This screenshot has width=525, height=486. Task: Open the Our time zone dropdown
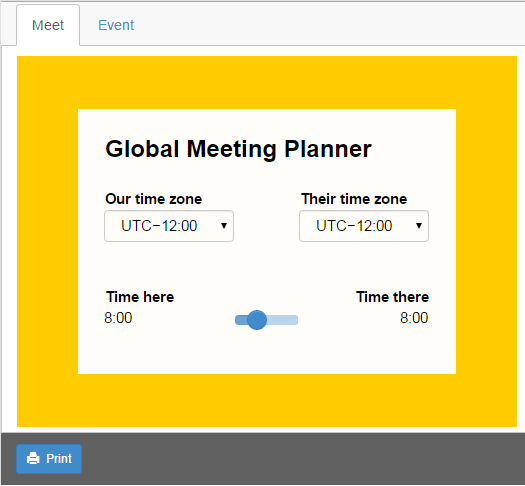tap(169, 226)
